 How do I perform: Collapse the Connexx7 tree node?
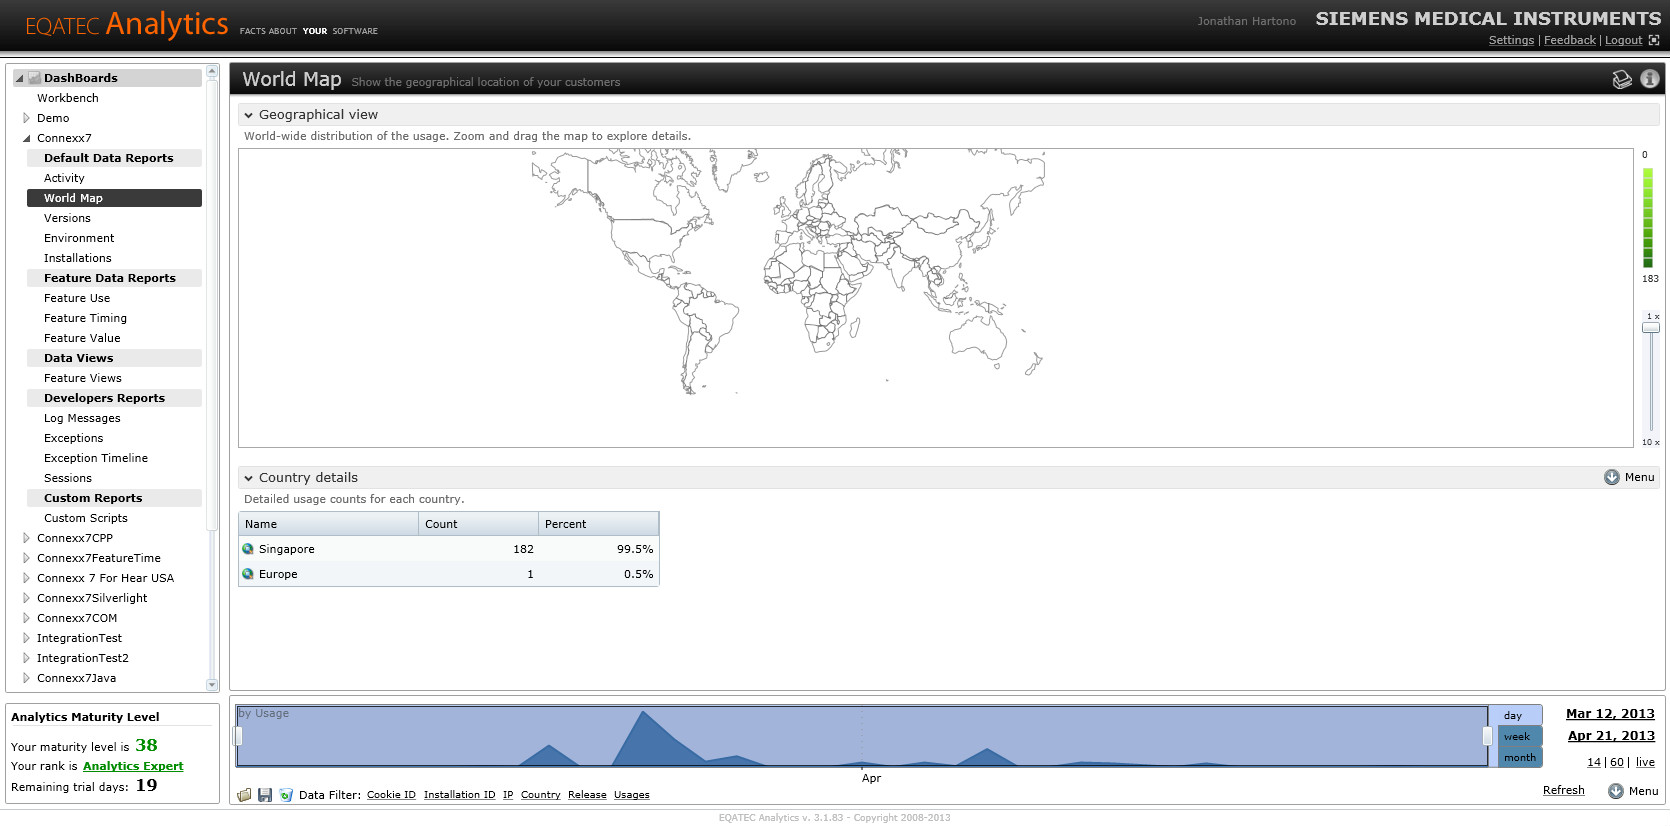click(27, 138)
